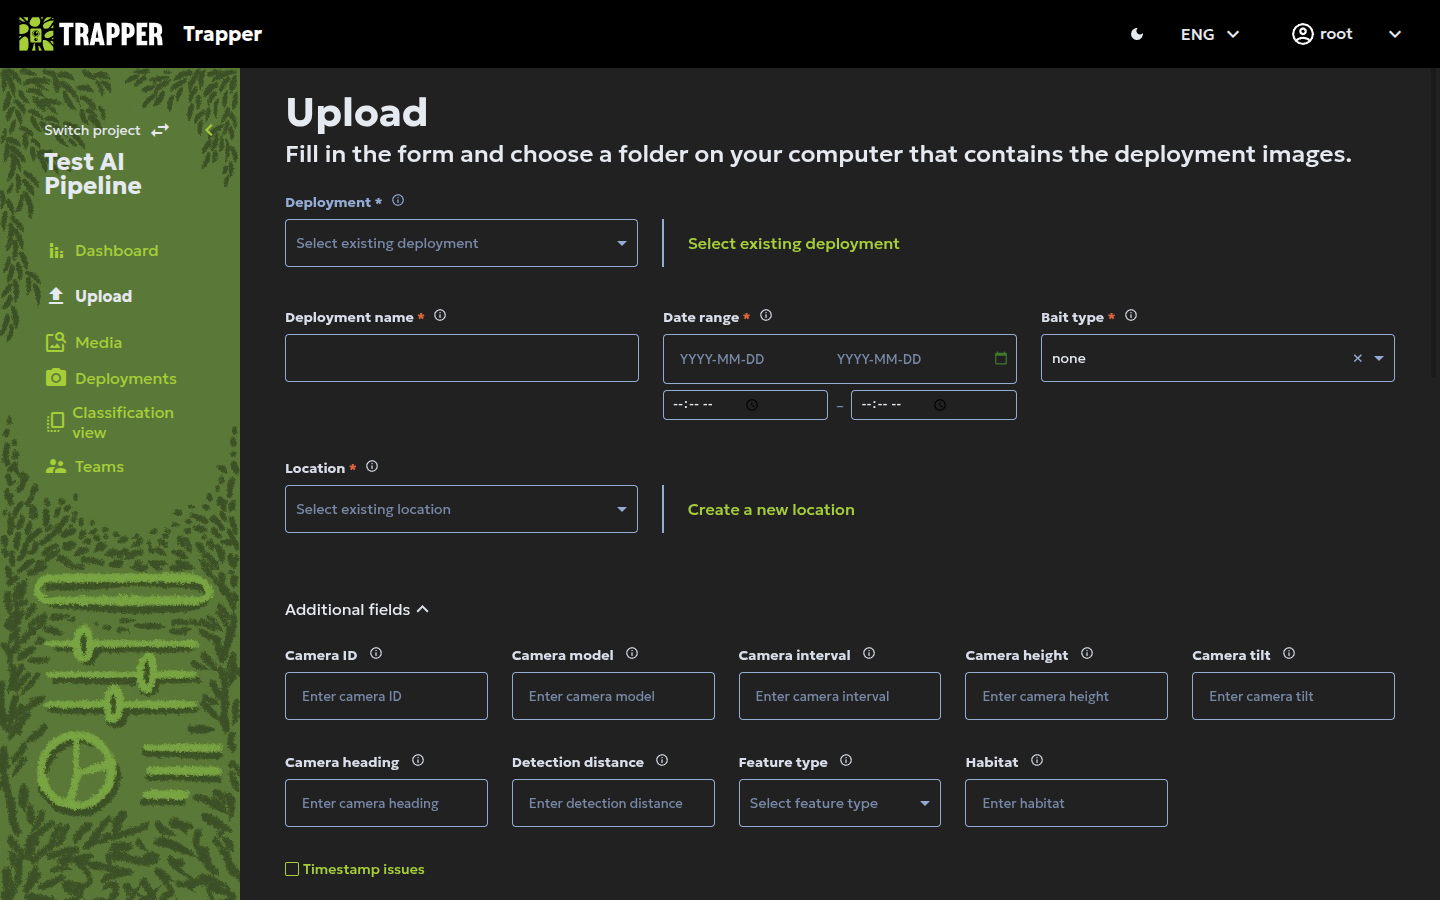
Task: Show info for Camera model
Action: [x=632, y=653]
